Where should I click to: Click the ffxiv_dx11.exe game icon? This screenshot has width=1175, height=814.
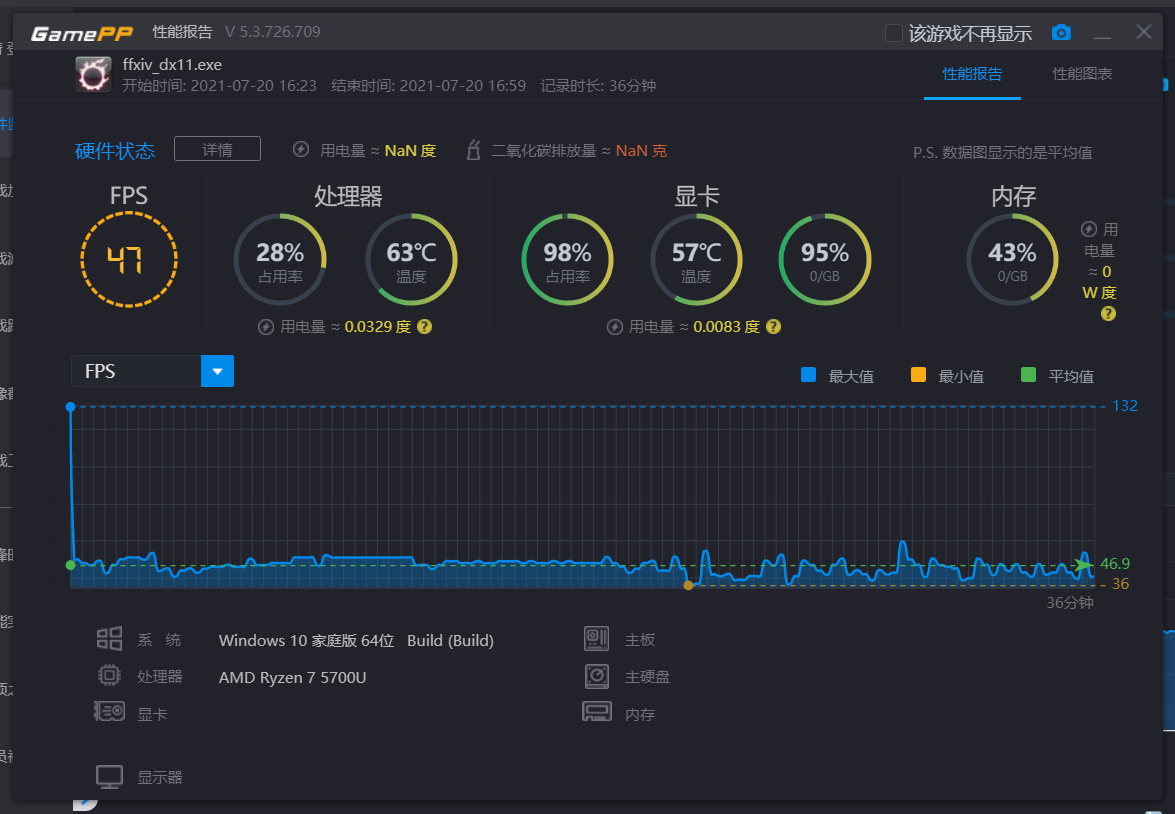[94, 74]
